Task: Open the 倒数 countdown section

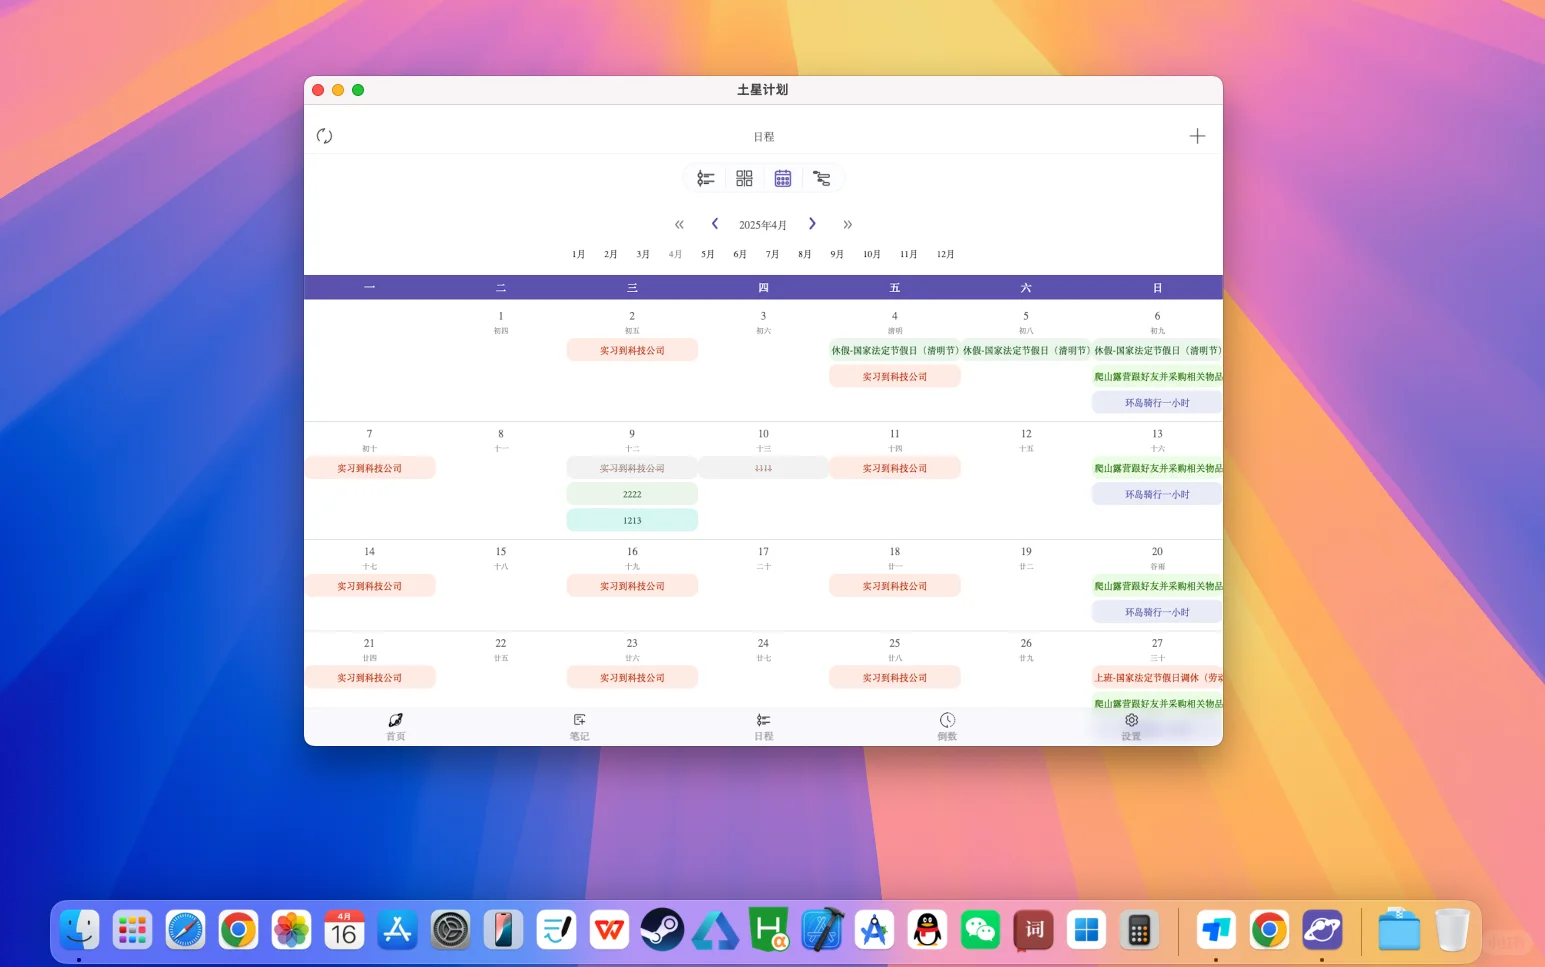Action: click(x=947, y=726)
